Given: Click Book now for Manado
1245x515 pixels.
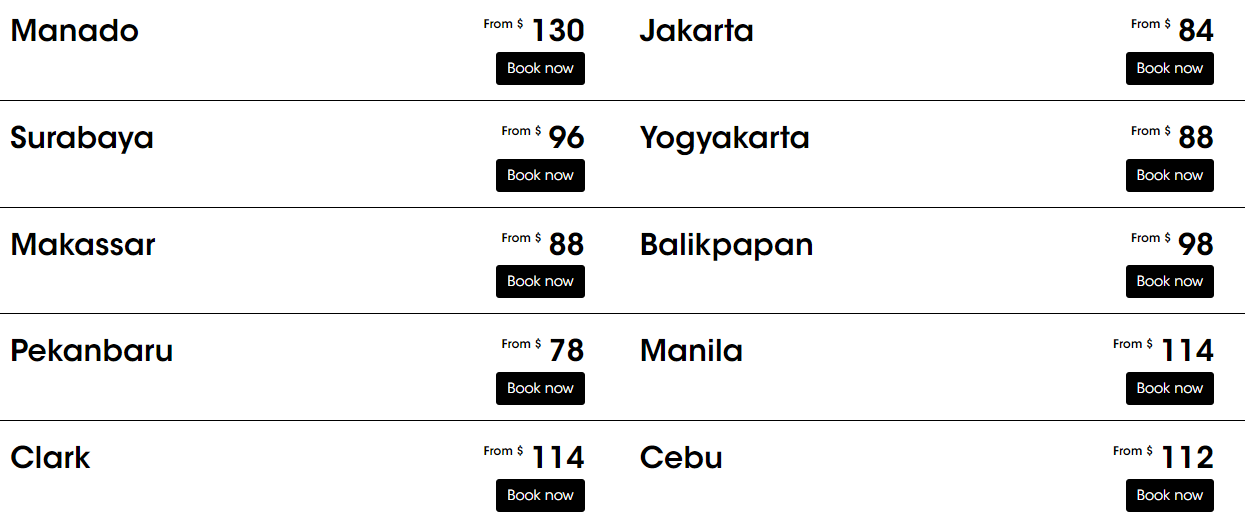Looking at the screenshot, I should pos(540,69).
